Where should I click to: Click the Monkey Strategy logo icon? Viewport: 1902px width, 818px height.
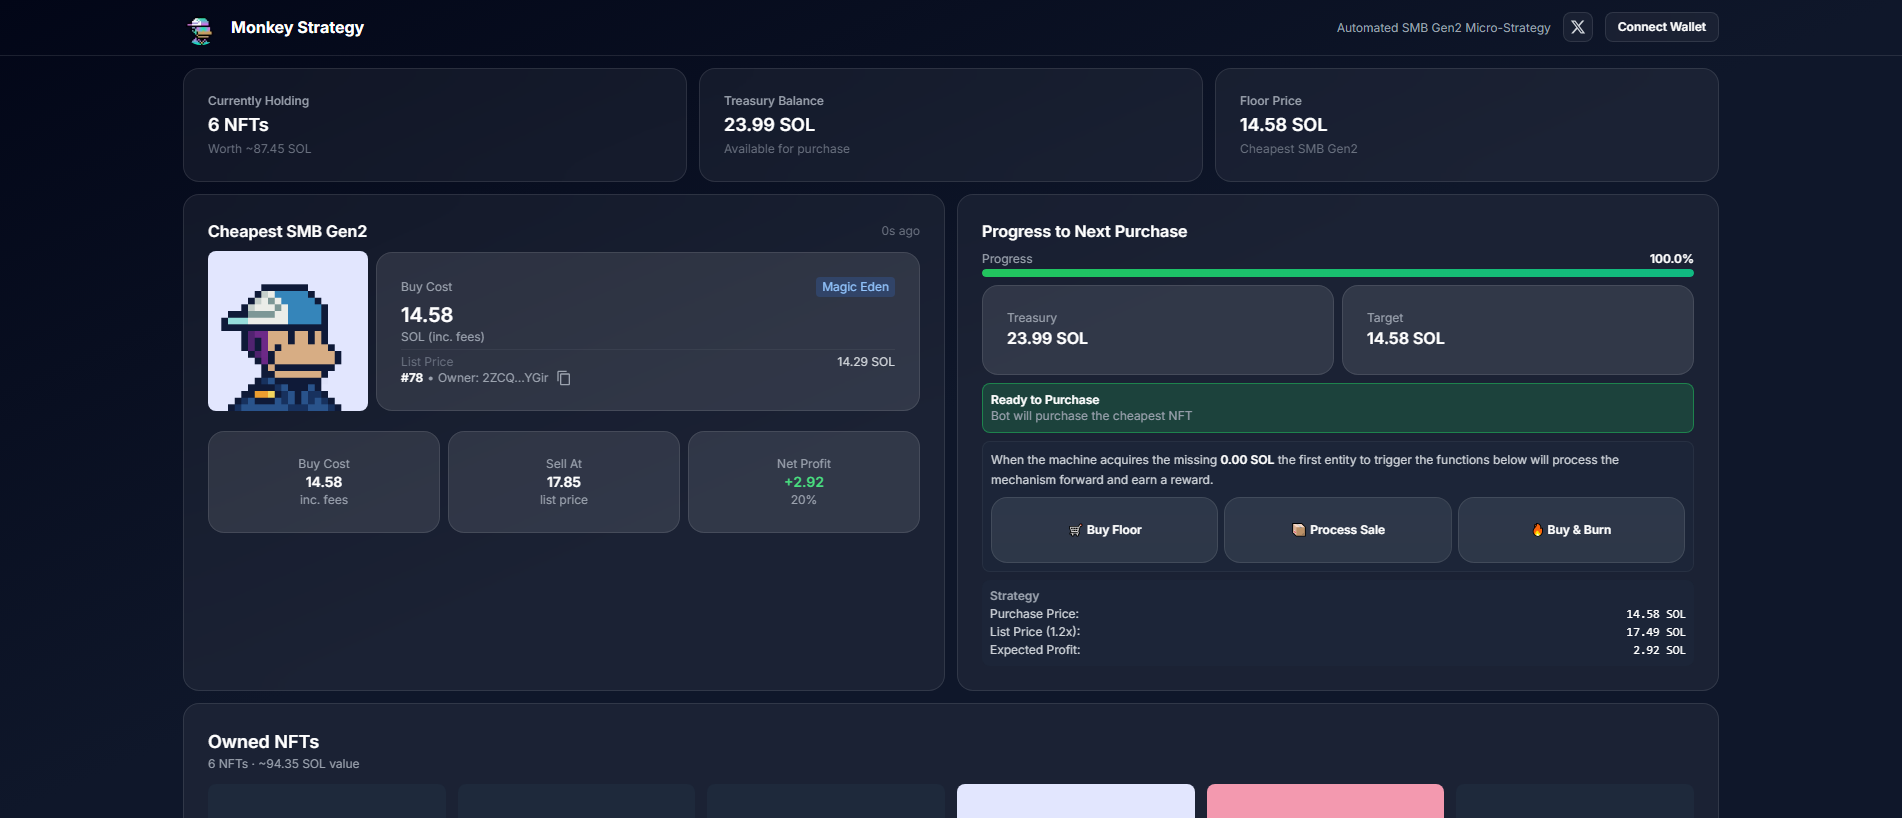point(201,29)
